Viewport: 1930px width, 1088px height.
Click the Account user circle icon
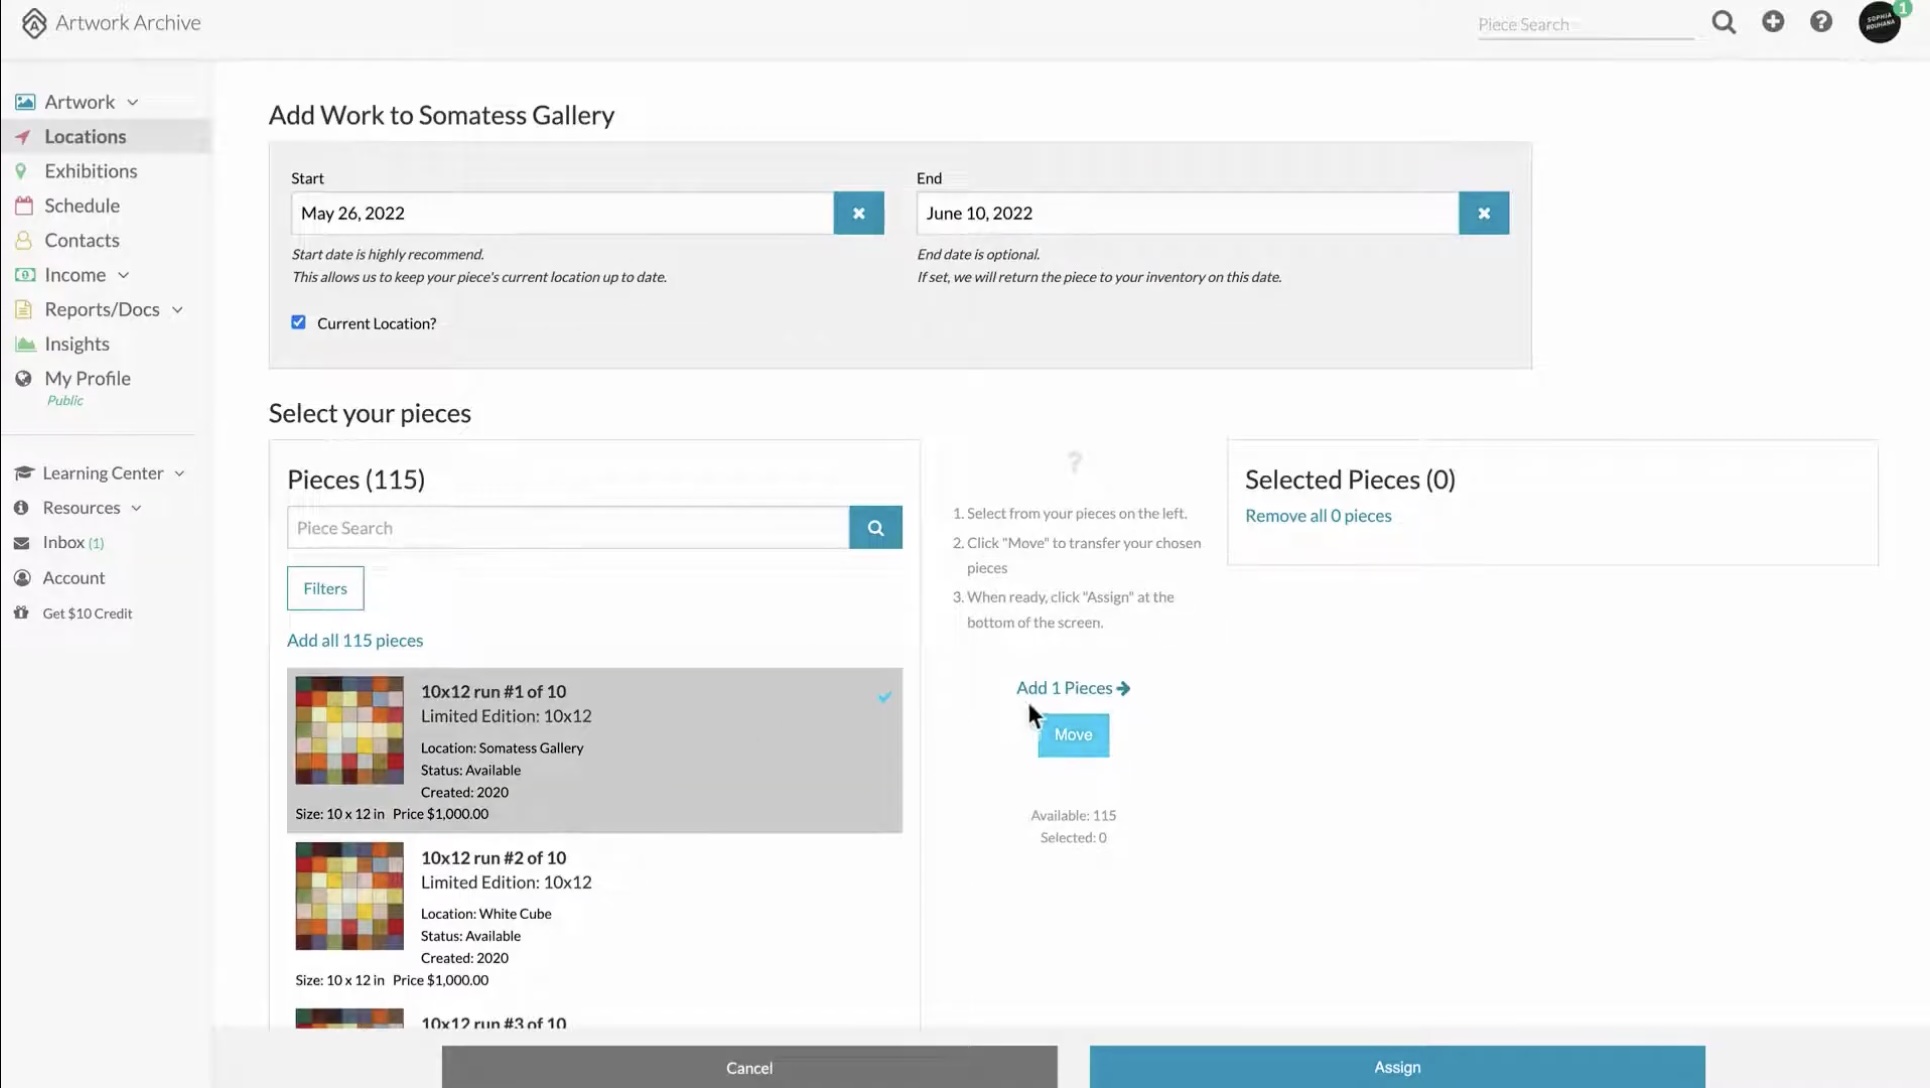point(22,578)
